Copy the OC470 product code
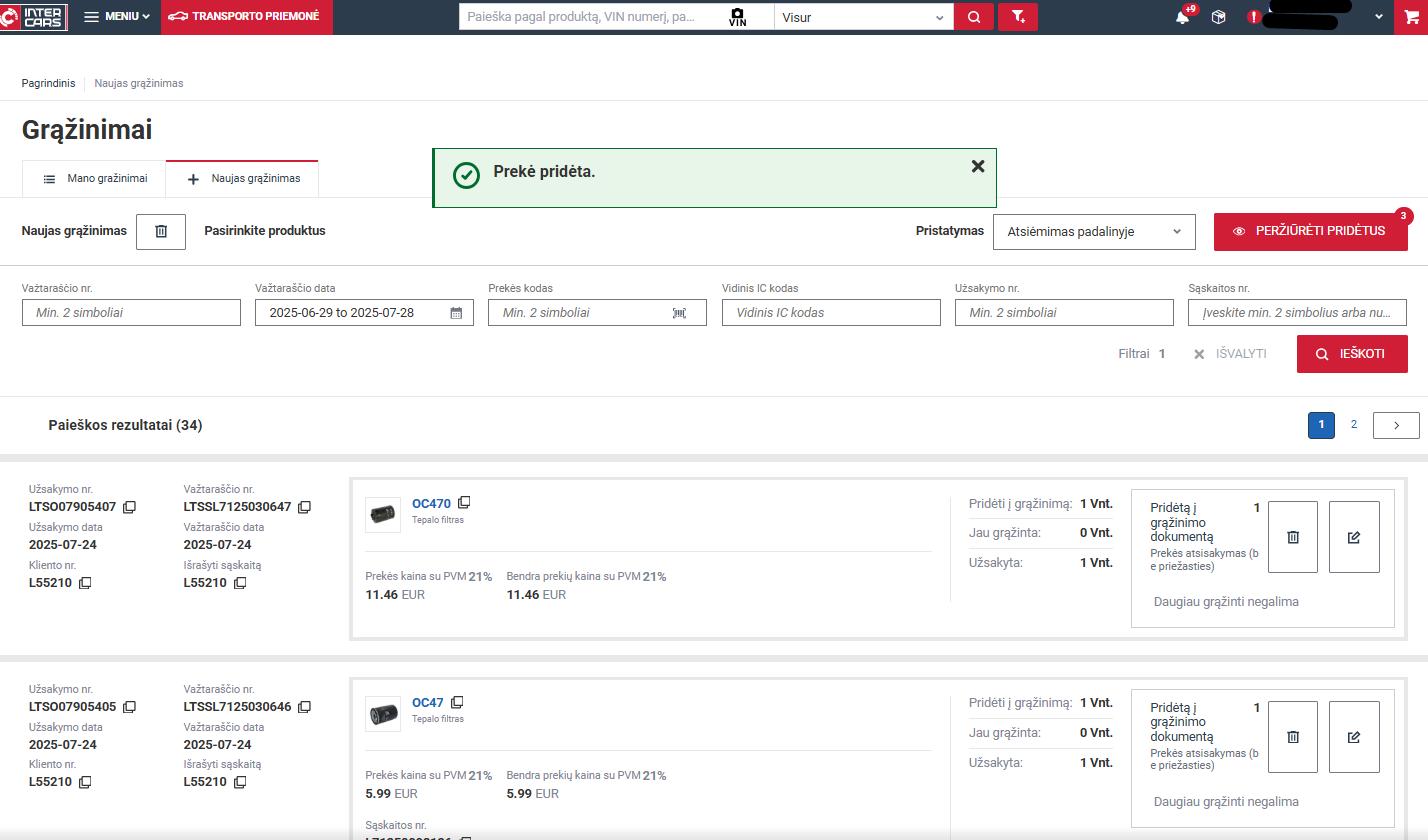Viewport: 1428px width, 840px height. point(464,503)
